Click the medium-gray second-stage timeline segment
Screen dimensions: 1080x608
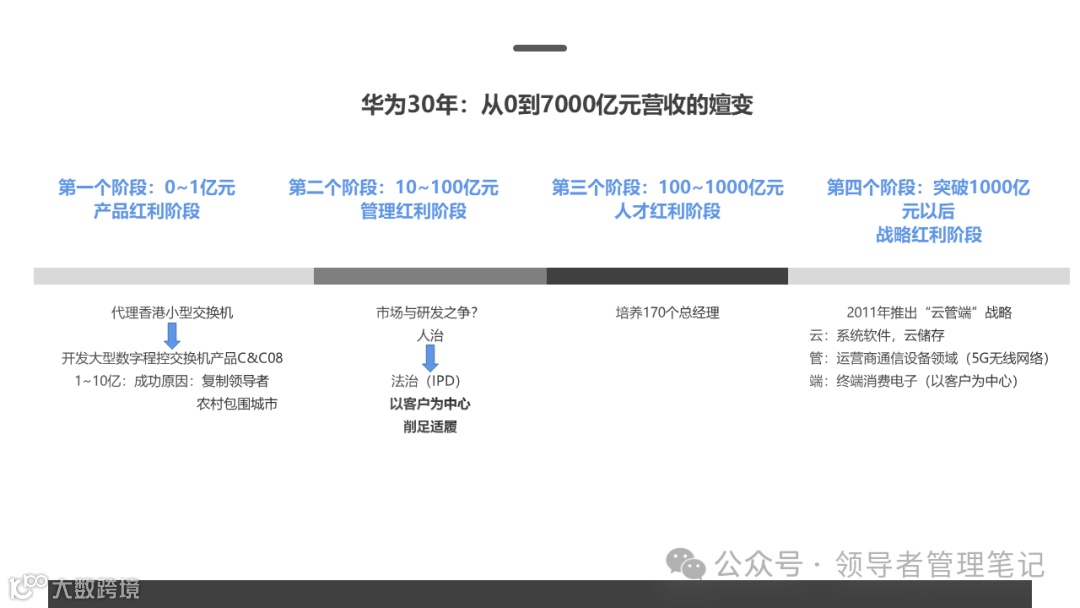tap(430, 276)
